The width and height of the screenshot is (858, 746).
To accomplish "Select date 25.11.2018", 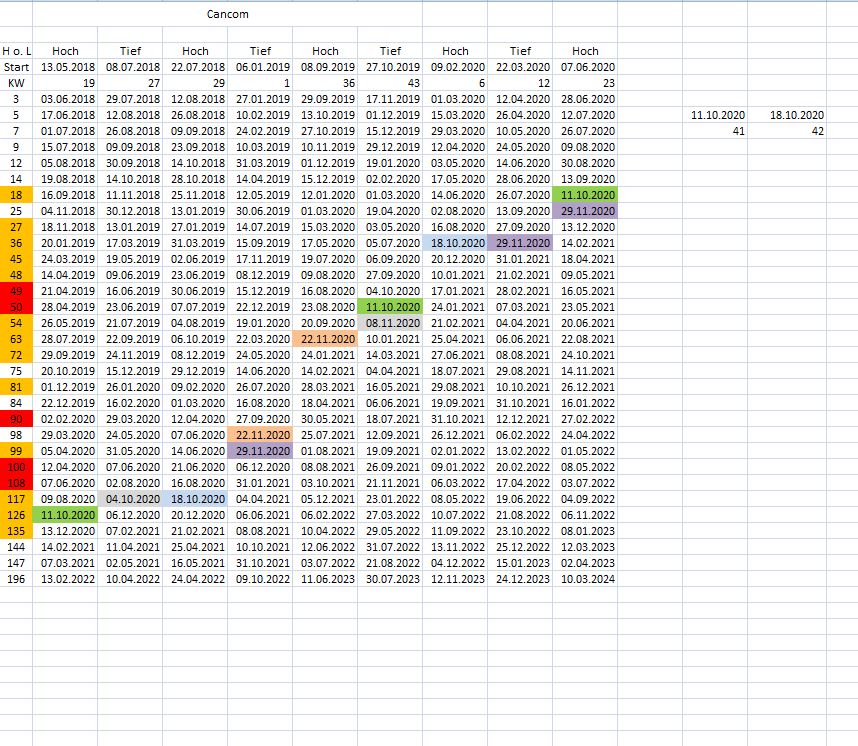I will (195, 195).
